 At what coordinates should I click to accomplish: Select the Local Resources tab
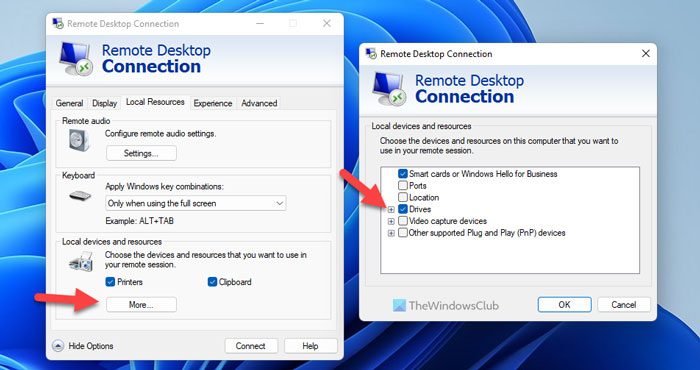point(155,102)
